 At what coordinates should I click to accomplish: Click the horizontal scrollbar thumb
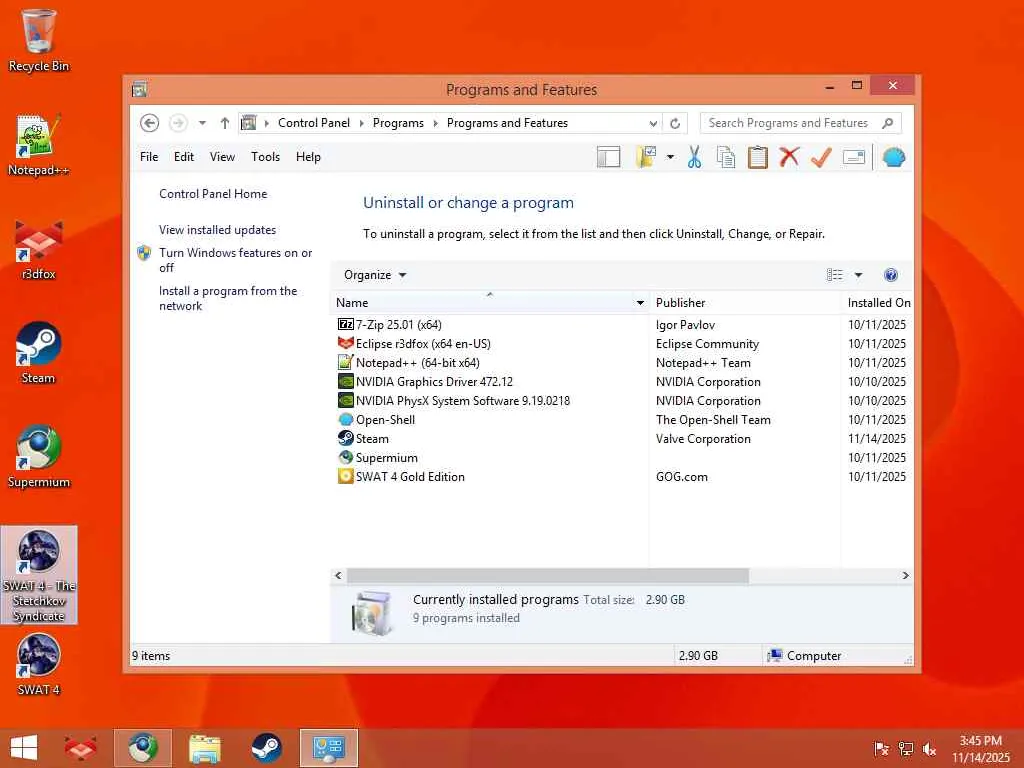[x=547, y=575]
